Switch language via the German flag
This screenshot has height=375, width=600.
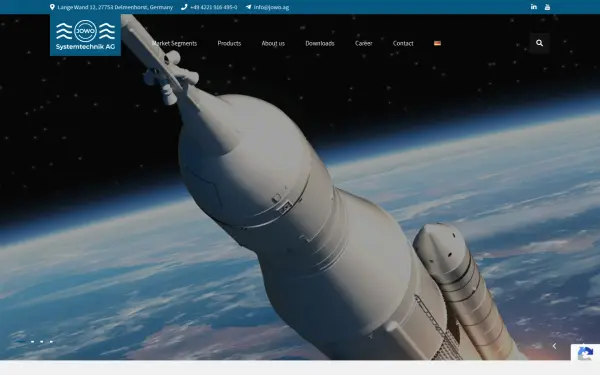(437, 43)
